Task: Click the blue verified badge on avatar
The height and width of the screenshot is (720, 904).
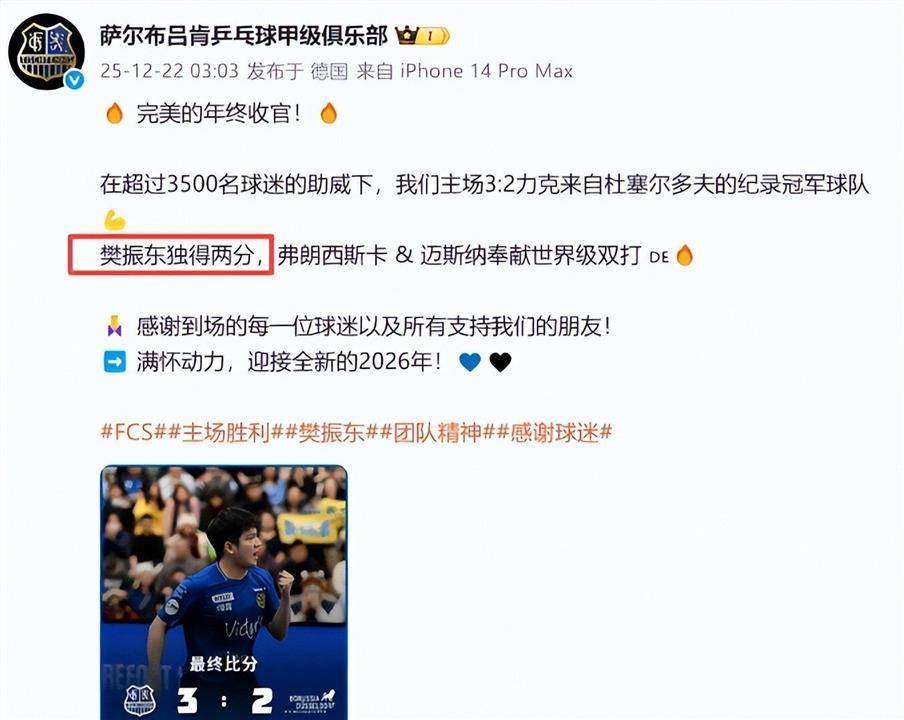Action: 74,80
